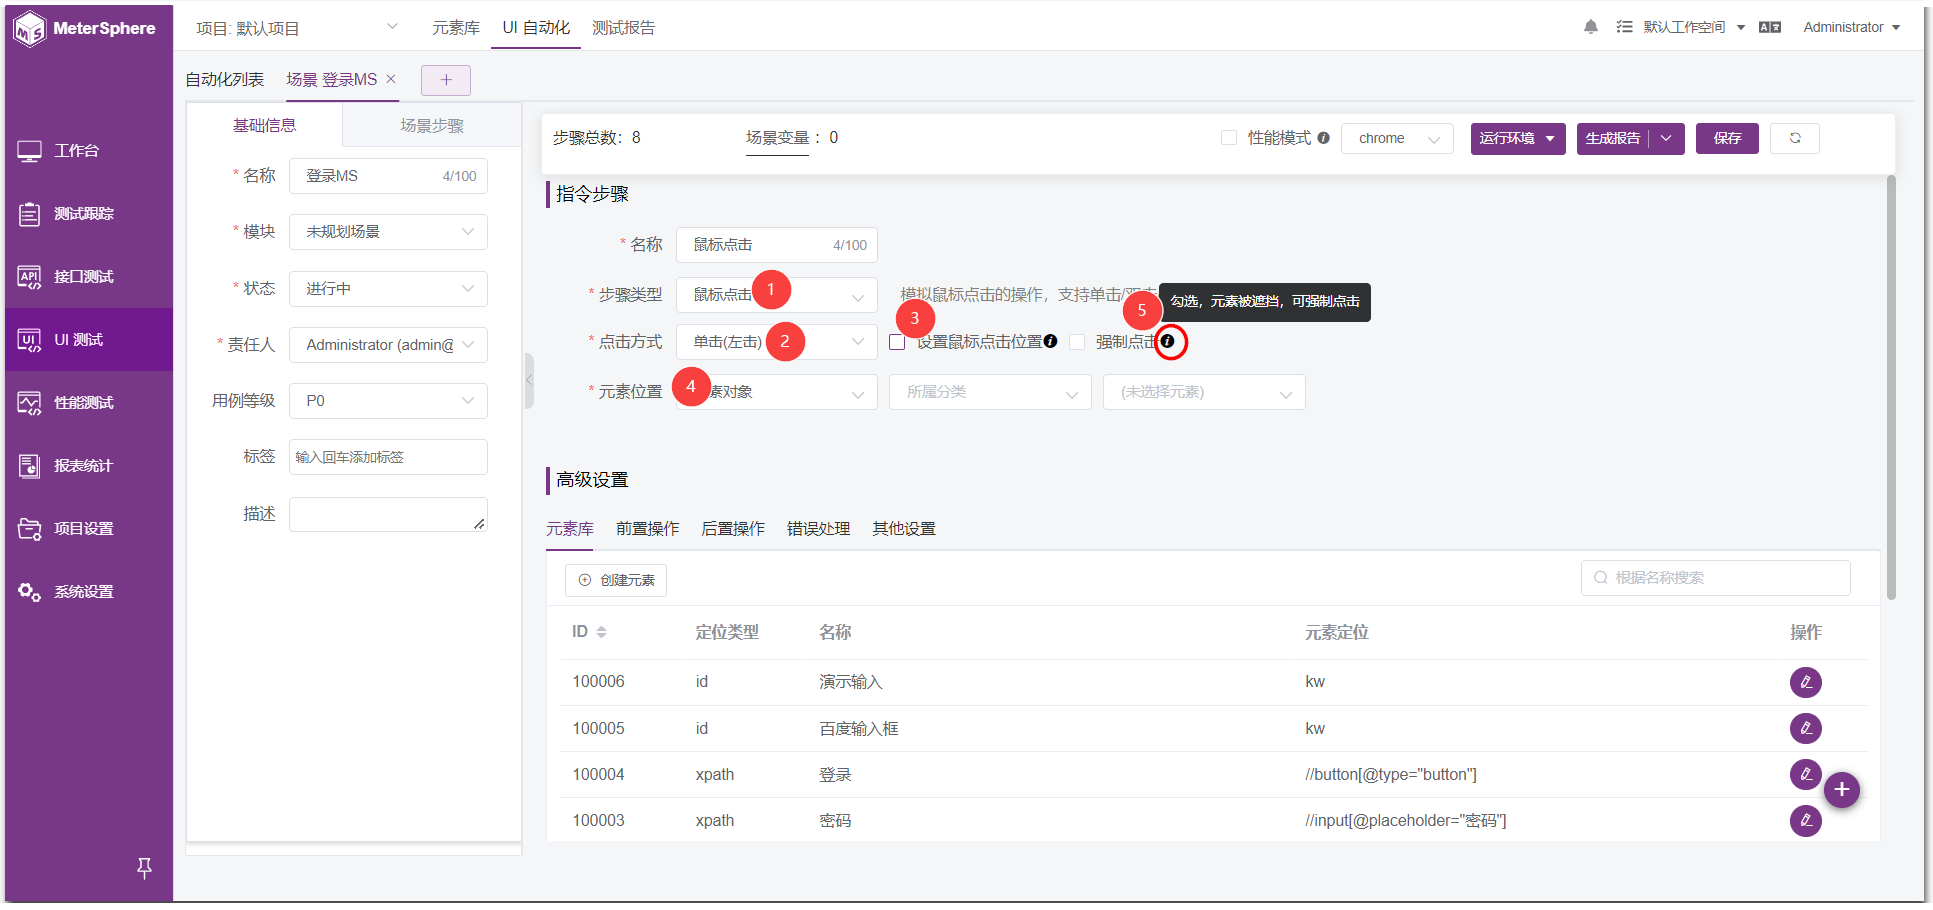Edit the 演示输入 element row
This screenshot has width=1933, height=910.
[1805, 682]
